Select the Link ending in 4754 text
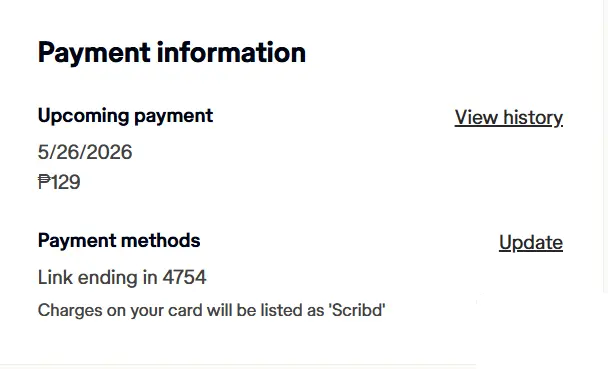Screen dimensions: 608x369 [x=122, y=278]
